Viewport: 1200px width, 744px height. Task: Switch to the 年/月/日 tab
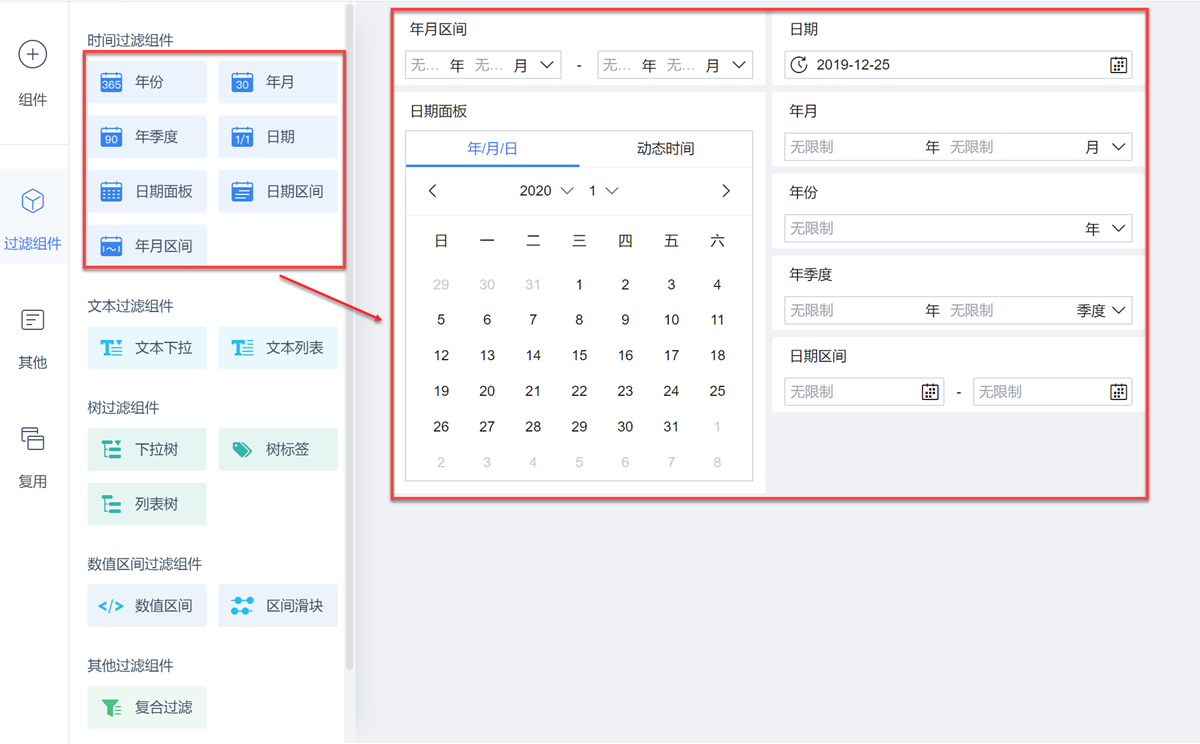point(493,149)
